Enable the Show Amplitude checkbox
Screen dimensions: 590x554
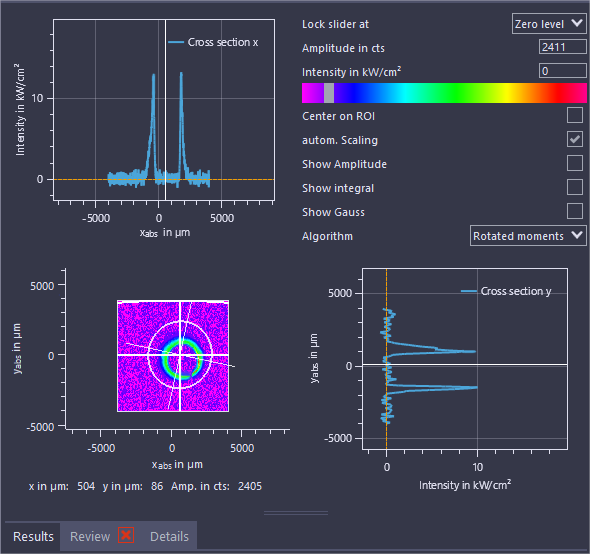click(575, 163)
